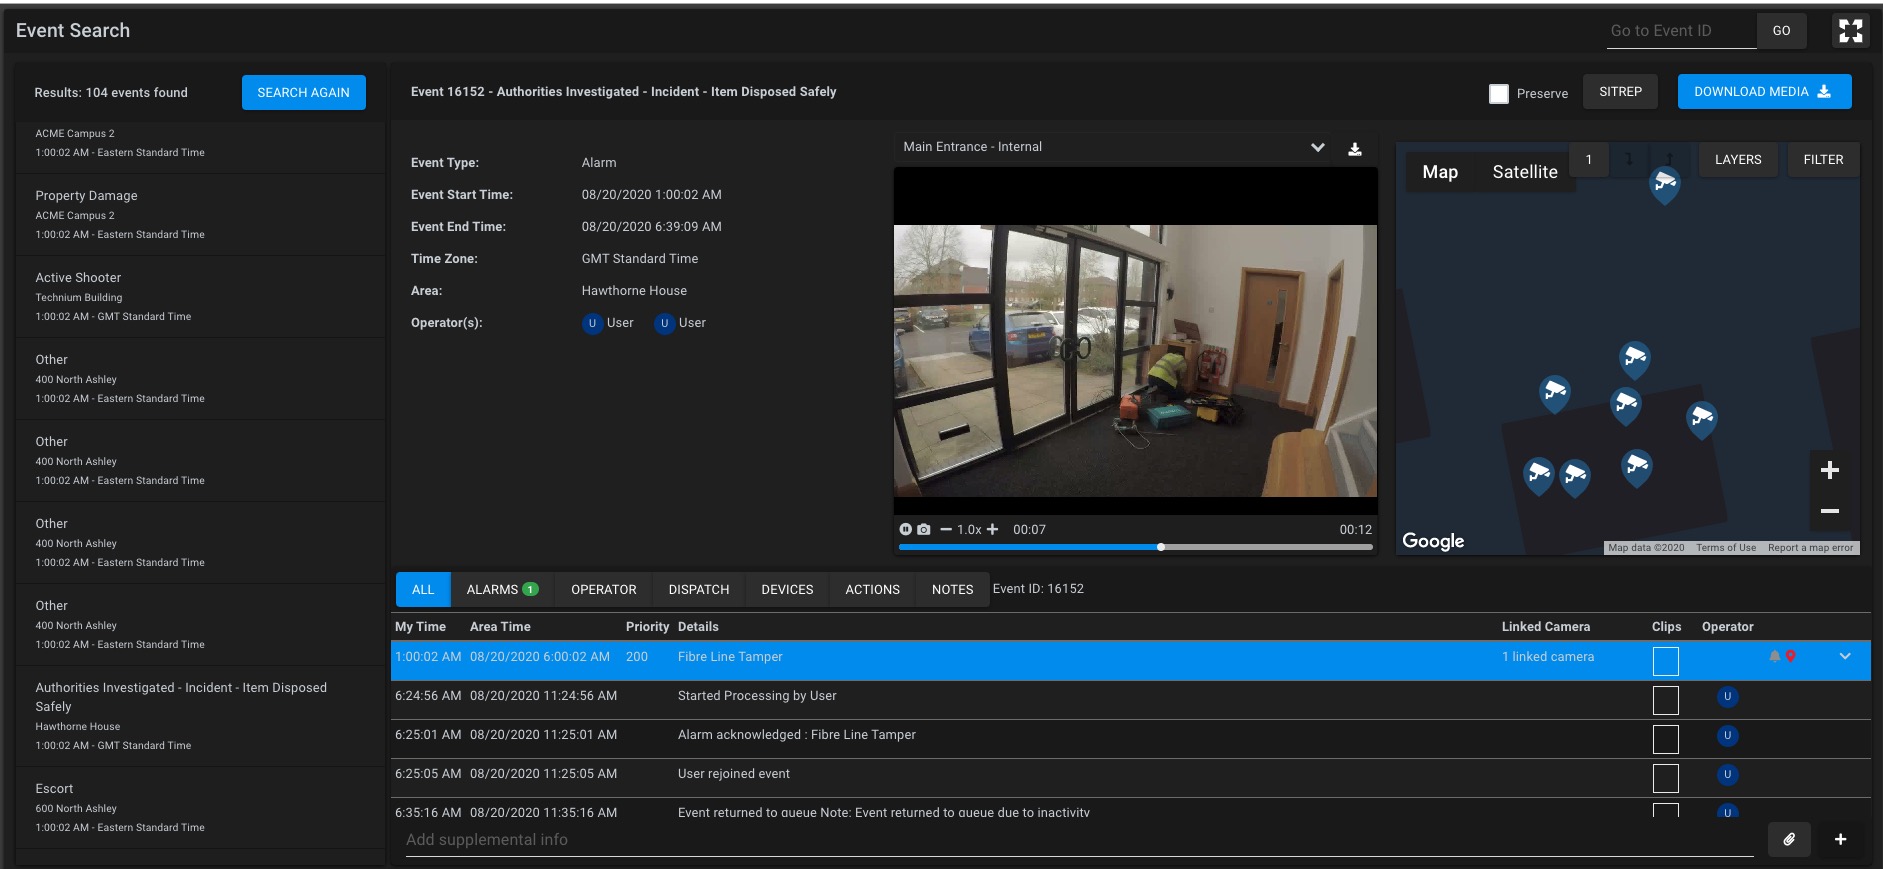Click operator avatar in User rejoined event row
1883x869 pixels.
tap(1727, 775)
